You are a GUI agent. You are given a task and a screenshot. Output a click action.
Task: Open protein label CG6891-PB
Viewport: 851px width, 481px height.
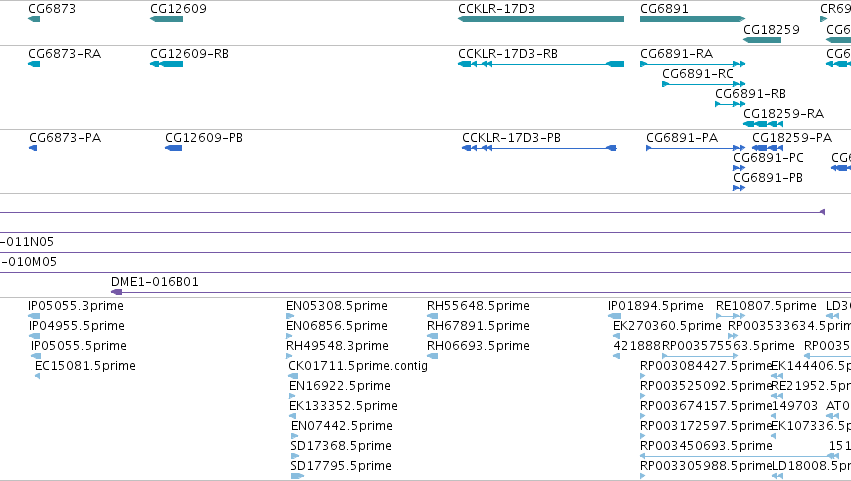click(x=768, y=178)
